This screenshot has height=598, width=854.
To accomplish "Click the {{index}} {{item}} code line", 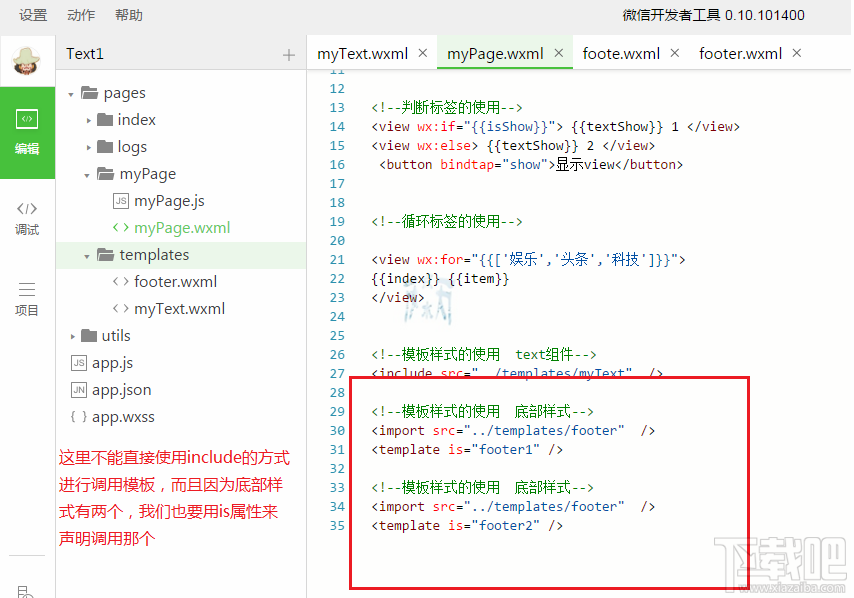I will [440, 278].
